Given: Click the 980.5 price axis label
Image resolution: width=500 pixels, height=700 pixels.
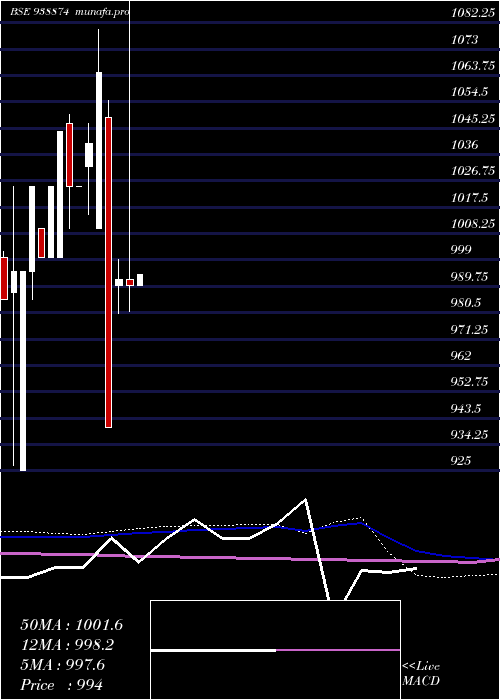Looking at the screenshot, I should [x=466, y=303].
